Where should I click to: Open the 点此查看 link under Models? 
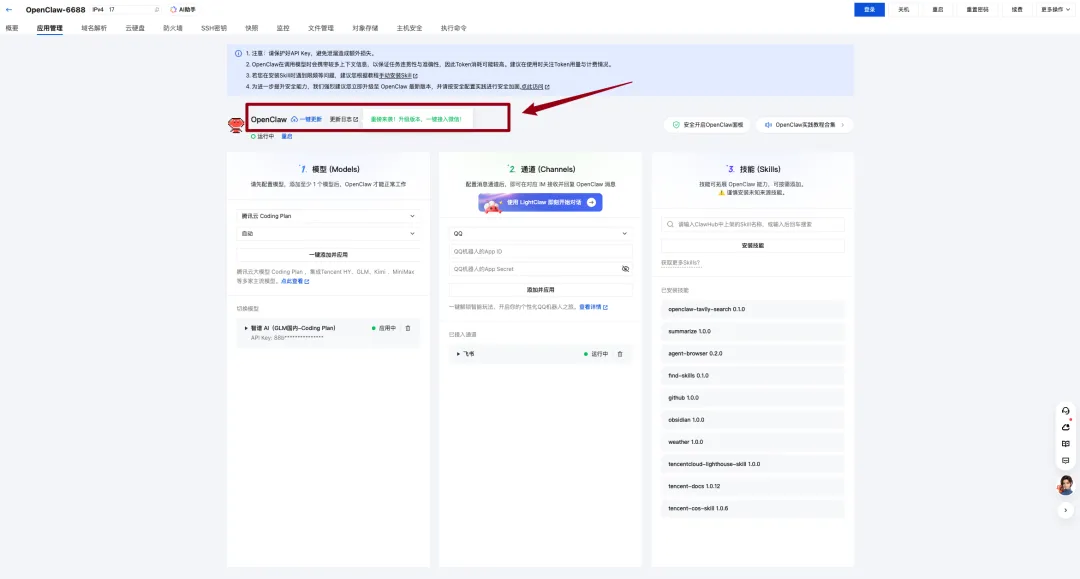point(295,281)
